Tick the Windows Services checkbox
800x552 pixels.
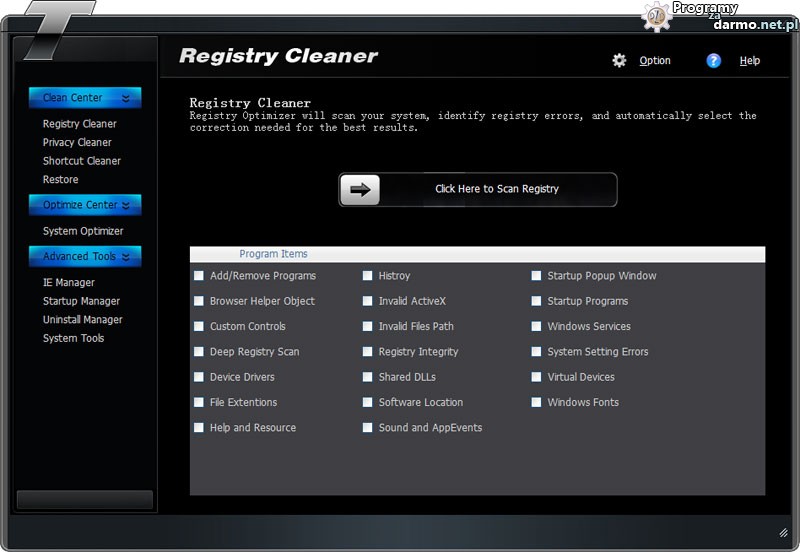point(536,327)
